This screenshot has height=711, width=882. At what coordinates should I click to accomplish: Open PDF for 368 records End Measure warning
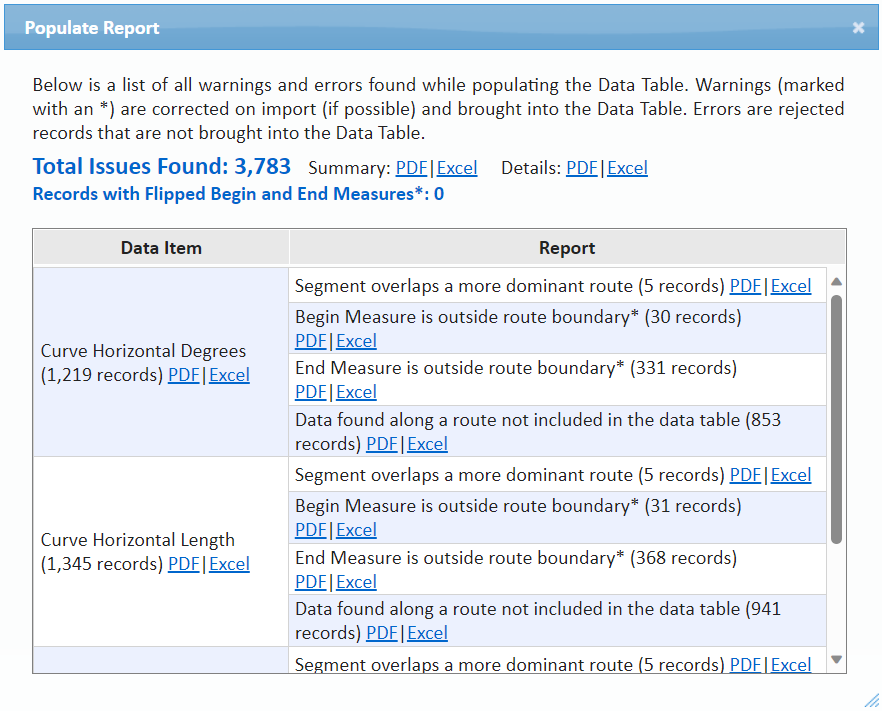pyautogui.click(x=311, y=582)
